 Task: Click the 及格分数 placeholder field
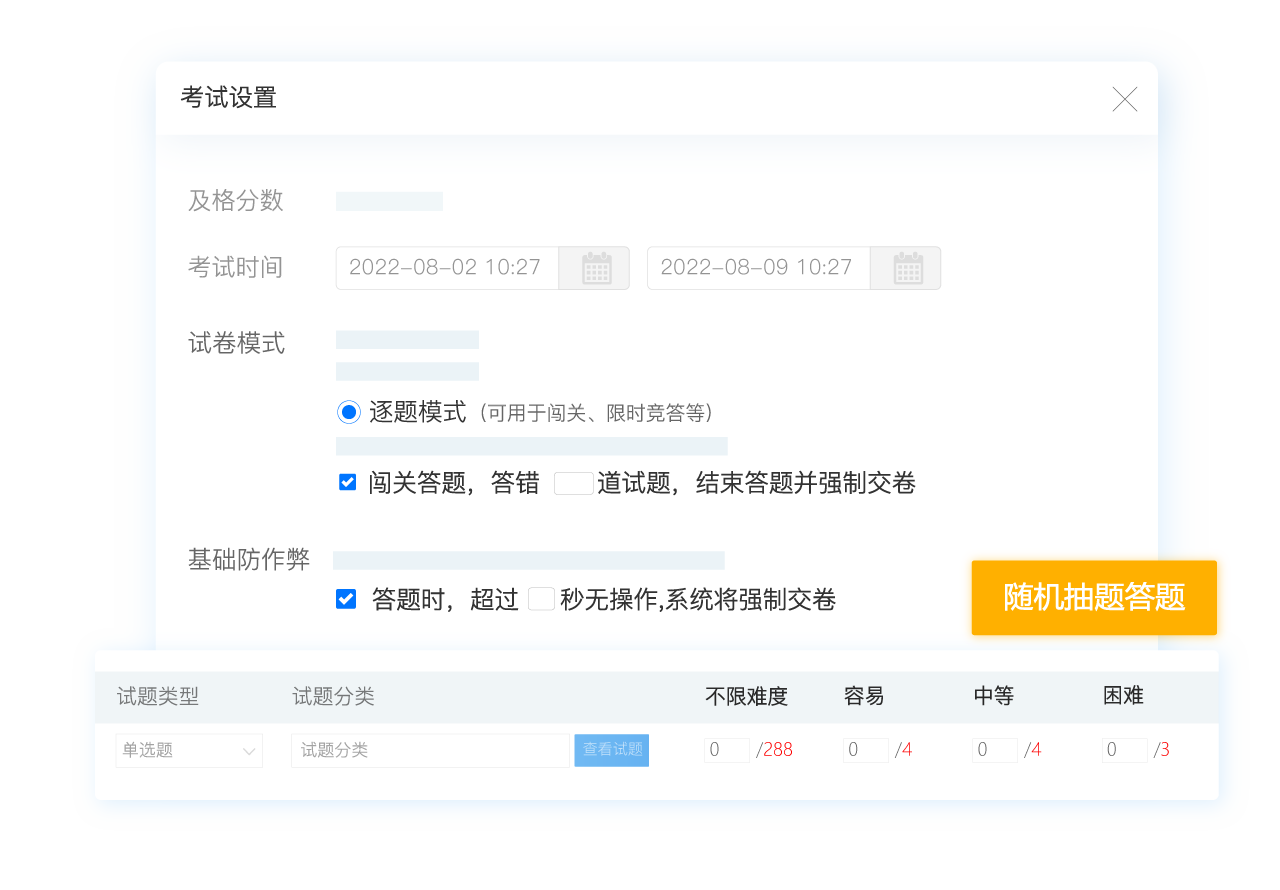coord(389,201)
